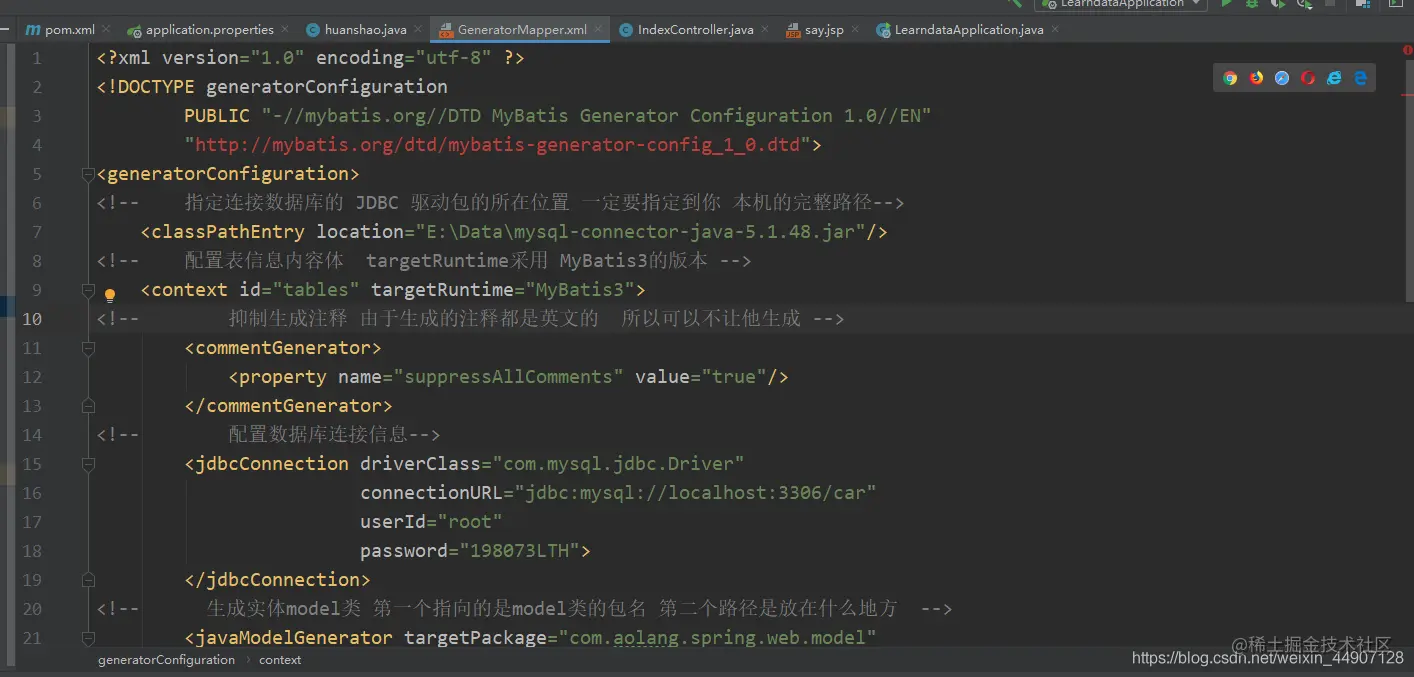Screen dimensions: 1414x677
Task: Click line number 10 in gutter
Action: pyautogui.click(x=32, y=319)
